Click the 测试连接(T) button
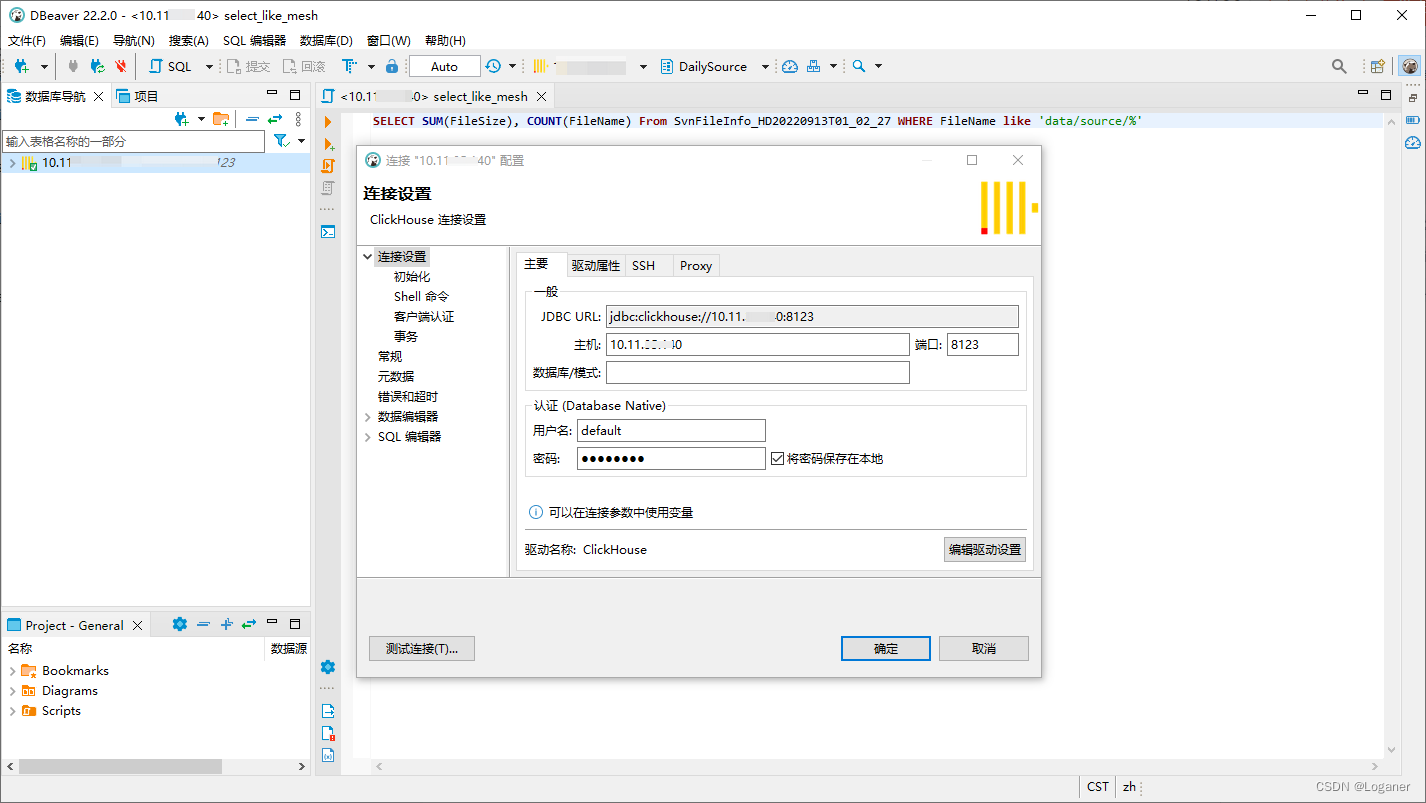The height and width of the screenshot is (803, 1426). 421,648
